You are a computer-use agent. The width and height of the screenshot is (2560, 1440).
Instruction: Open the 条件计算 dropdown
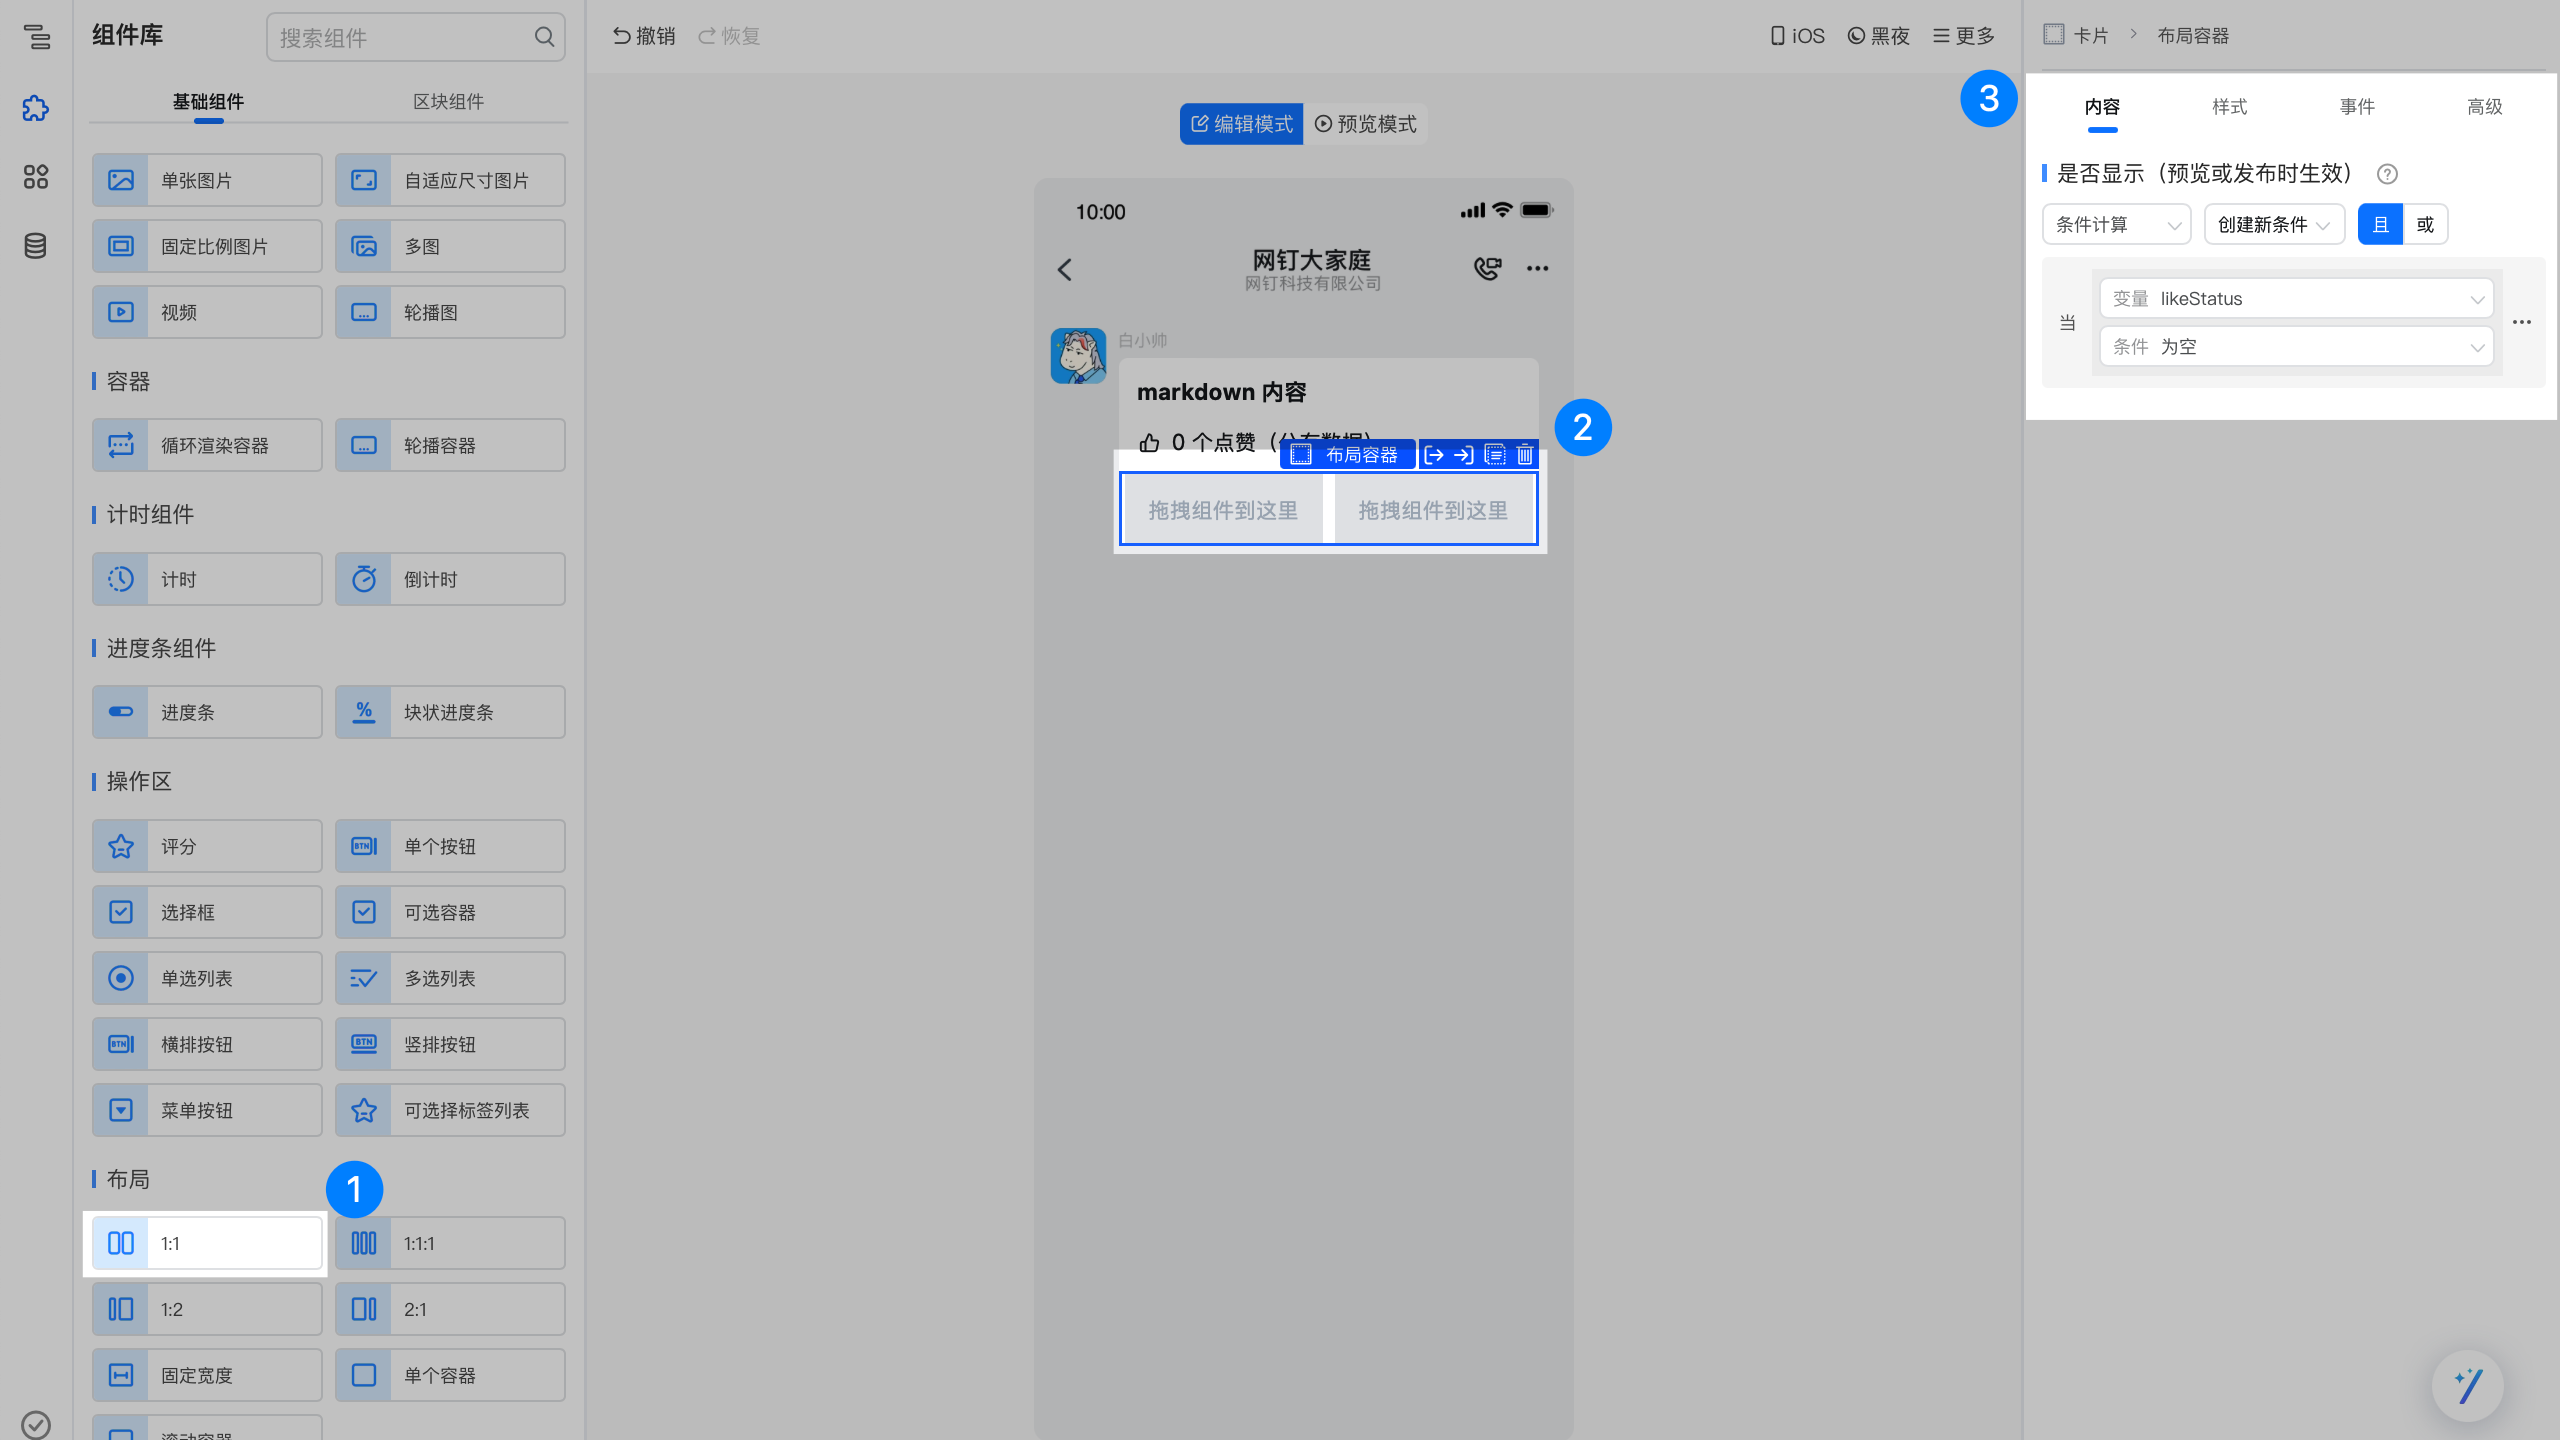tap(2116, 224)
